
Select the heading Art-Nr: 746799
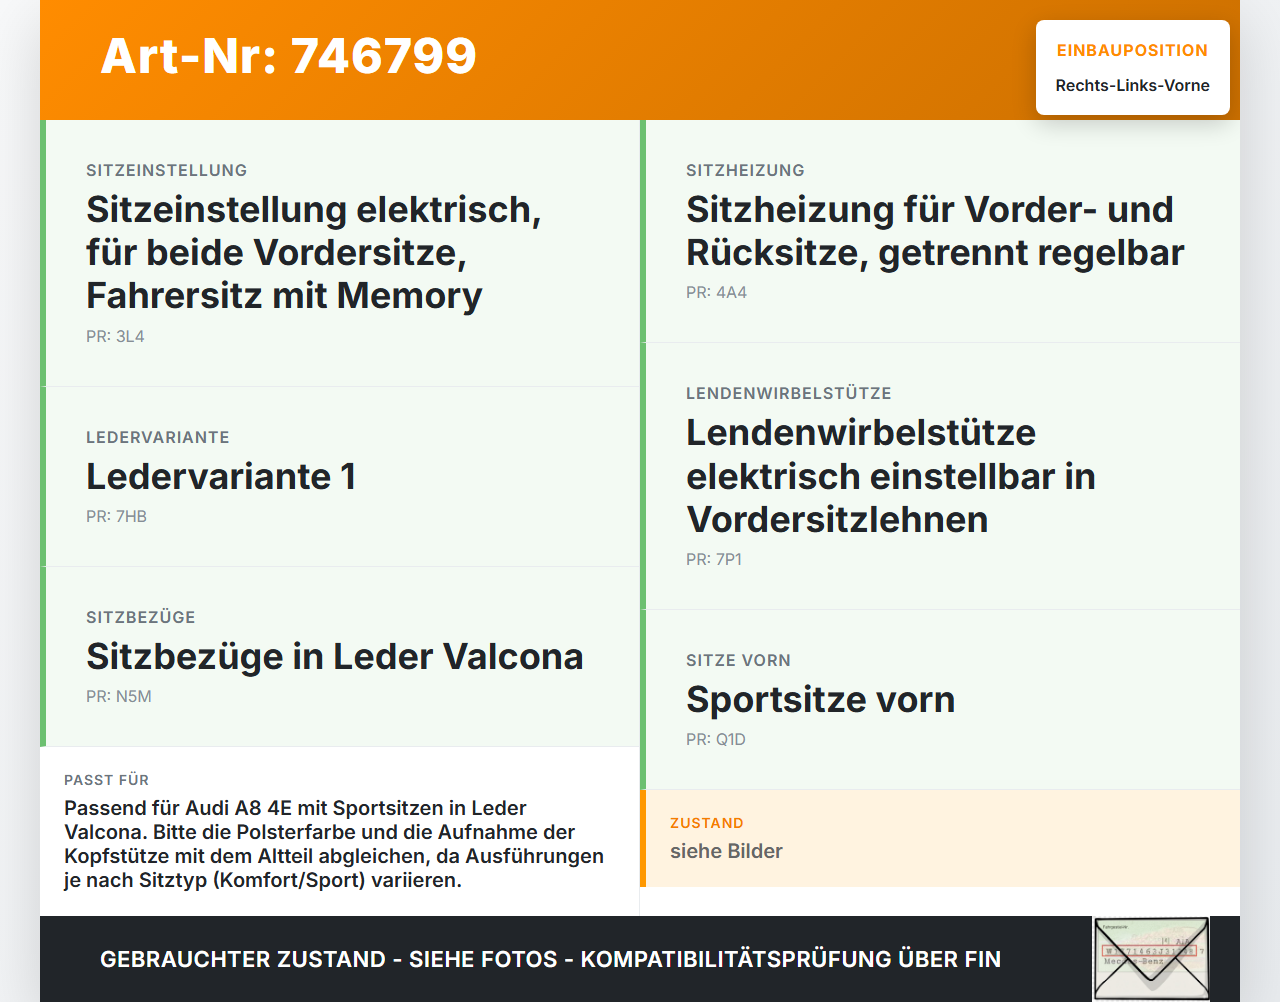point(288,56)
